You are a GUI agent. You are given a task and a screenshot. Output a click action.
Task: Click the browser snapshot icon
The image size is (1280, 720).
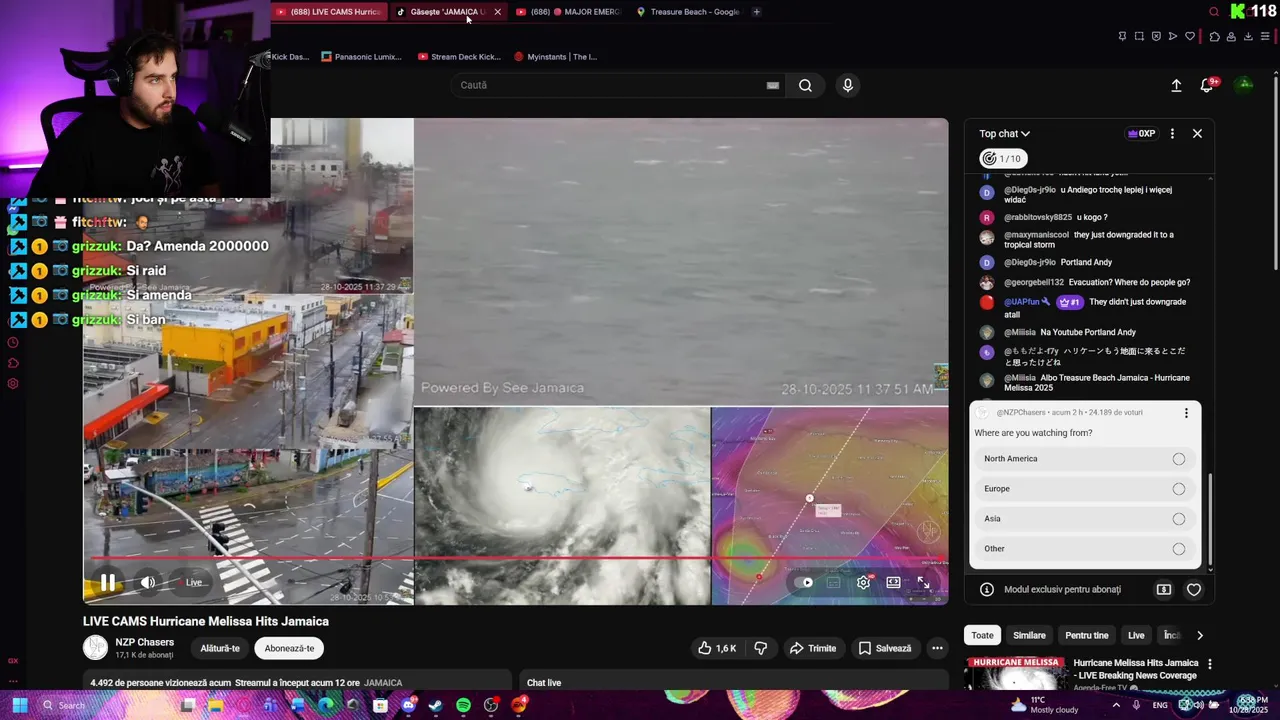pos(1139,36)
